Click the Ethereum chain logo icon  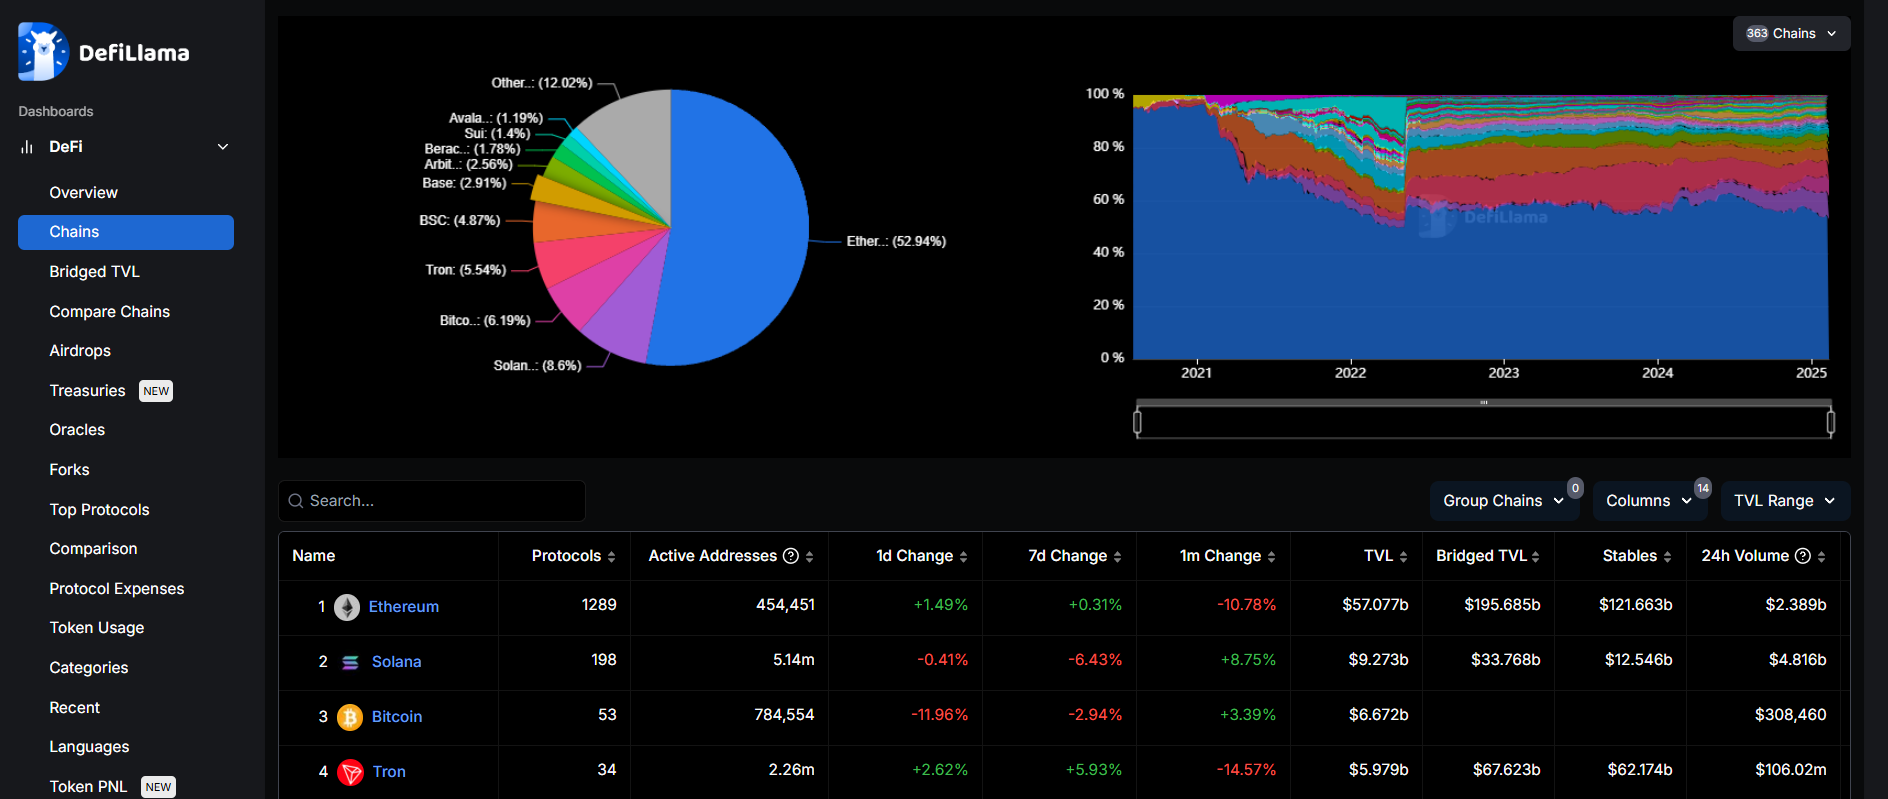click(x=347, y=607)
